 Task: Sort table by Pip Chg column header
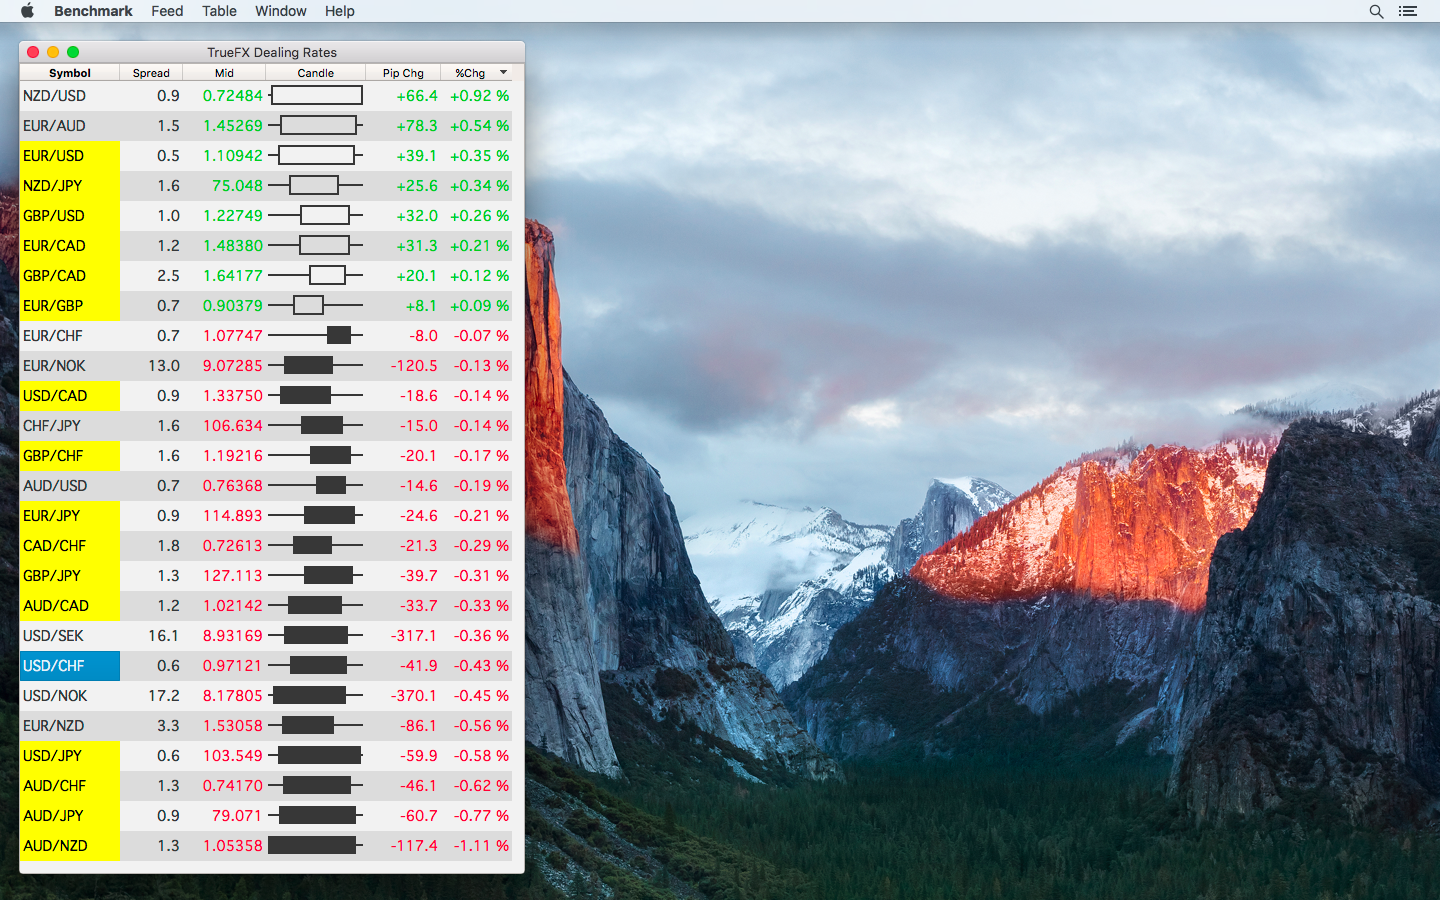403,73
